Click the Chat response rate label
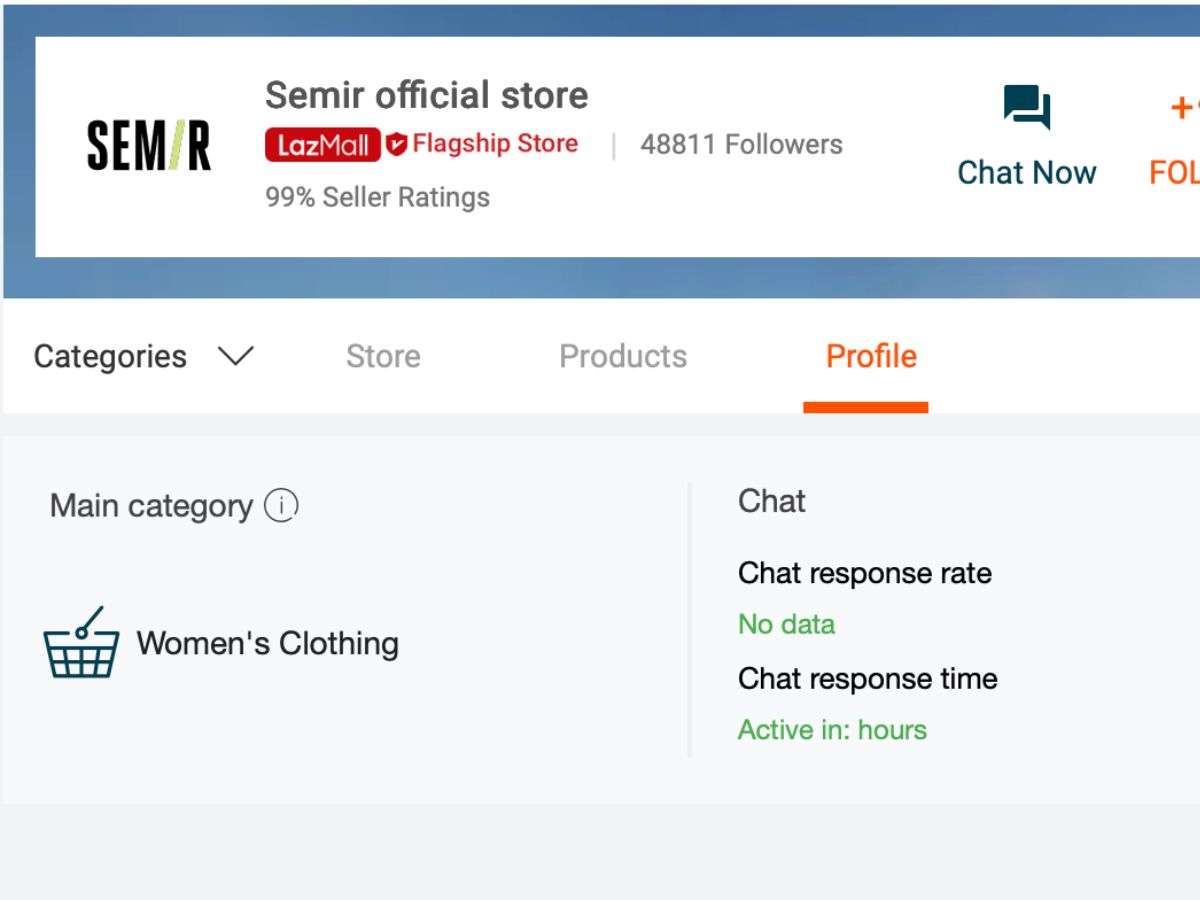Image resolution: width=1200 pixels, height=900 pixels. point(865,573)
